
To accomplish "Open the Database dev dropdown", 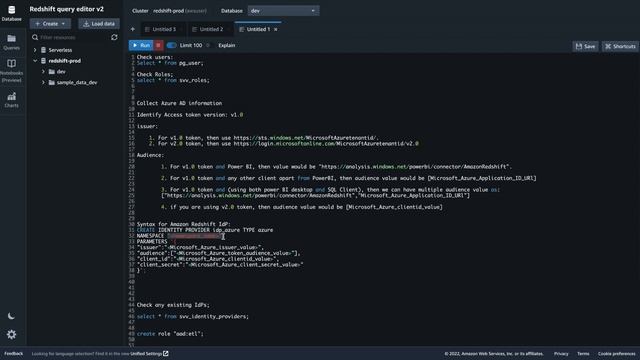I will point(283,11).
